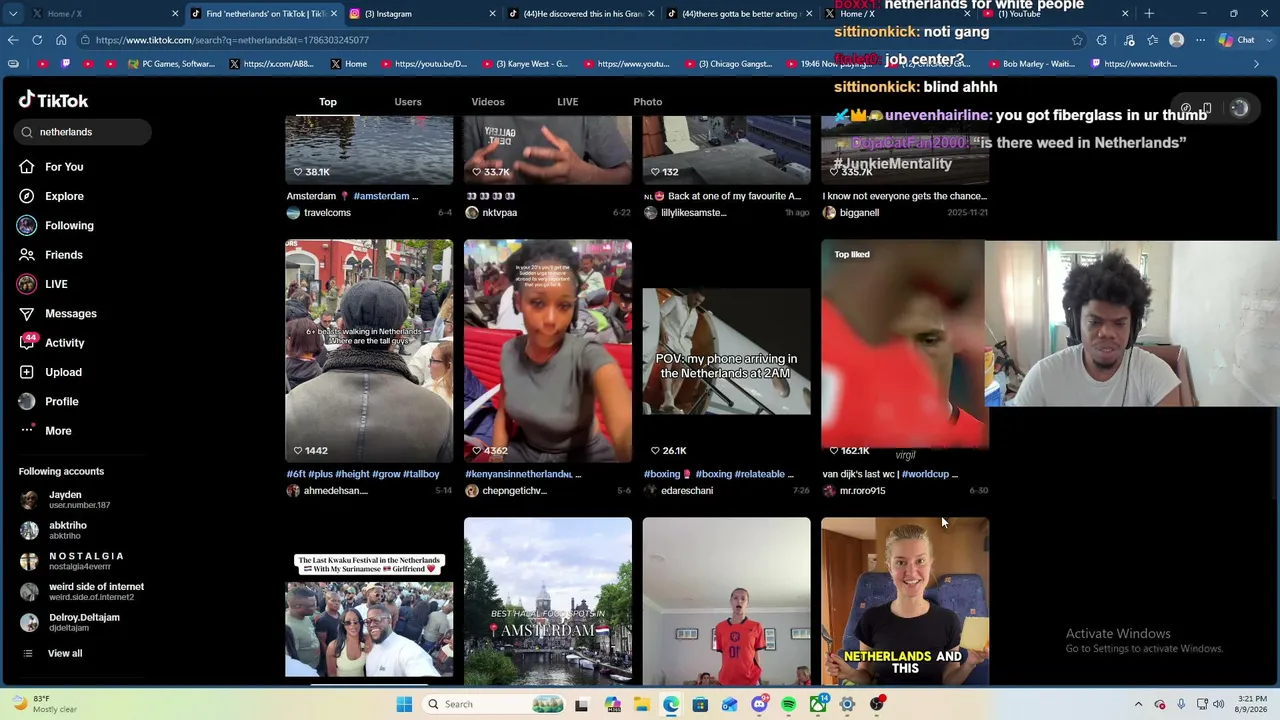The image size is (1280, 720).
Task: Open Settings from the taskbar
Action: pyautogui.click(x=847, y=704)
